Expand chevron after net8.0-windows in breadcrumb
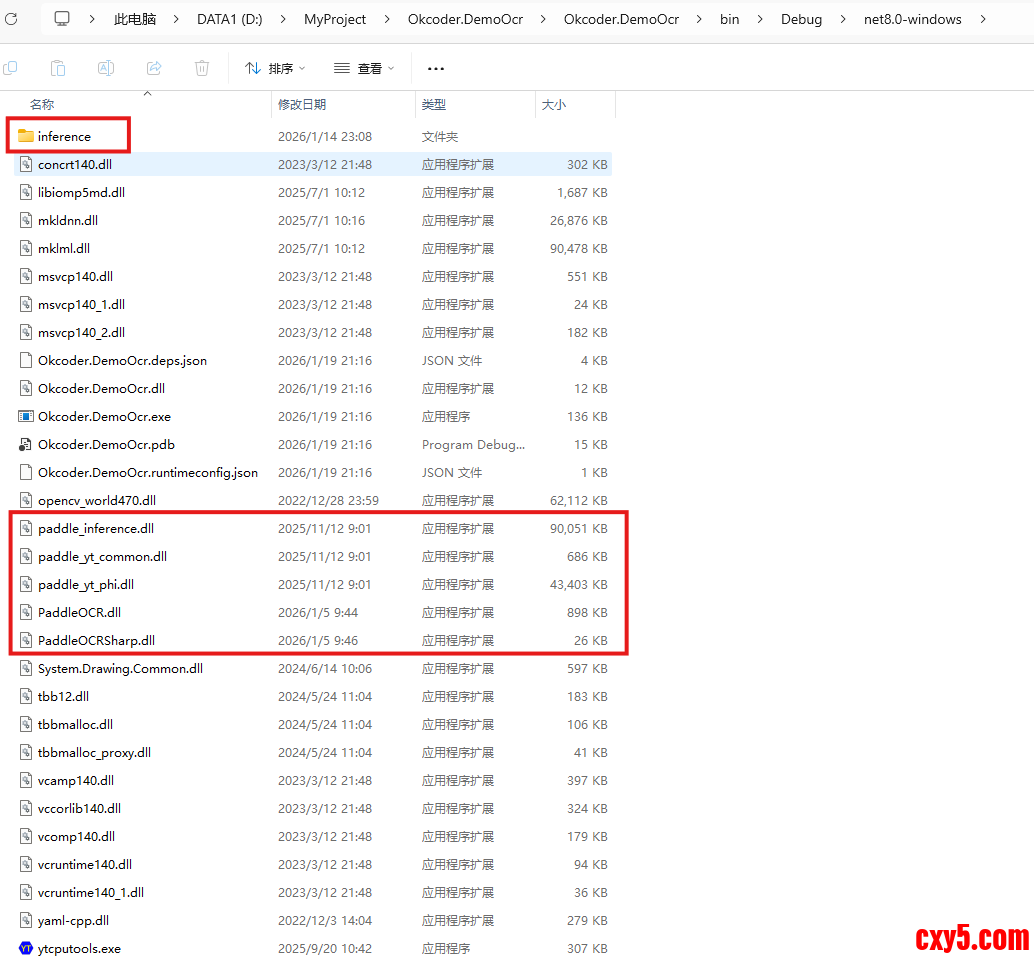 [x=983, y=19]
